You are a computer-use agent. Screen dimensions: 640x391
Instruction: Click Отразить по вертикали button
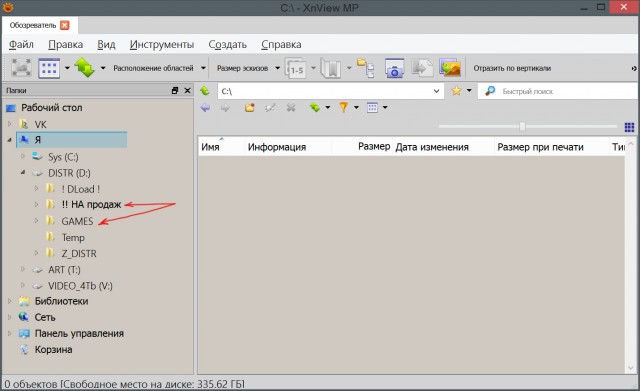coord(512,68)
